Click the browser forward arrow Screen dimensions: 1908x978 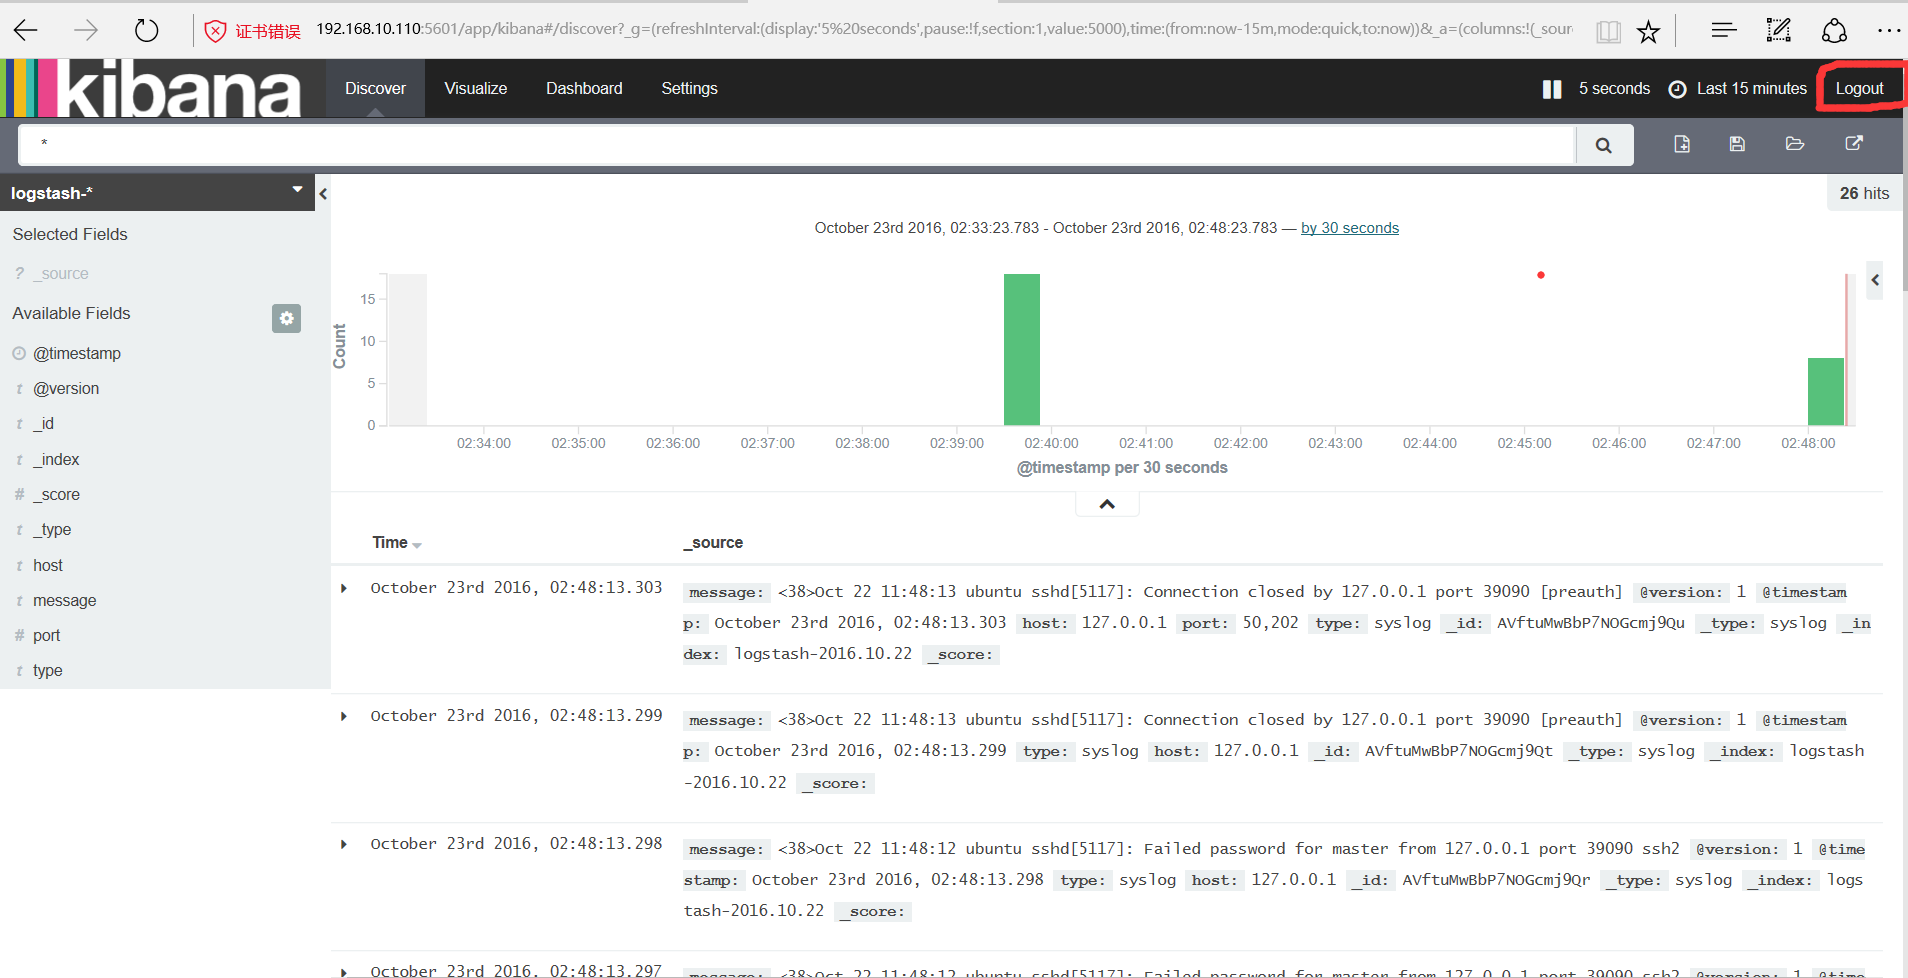86,30
